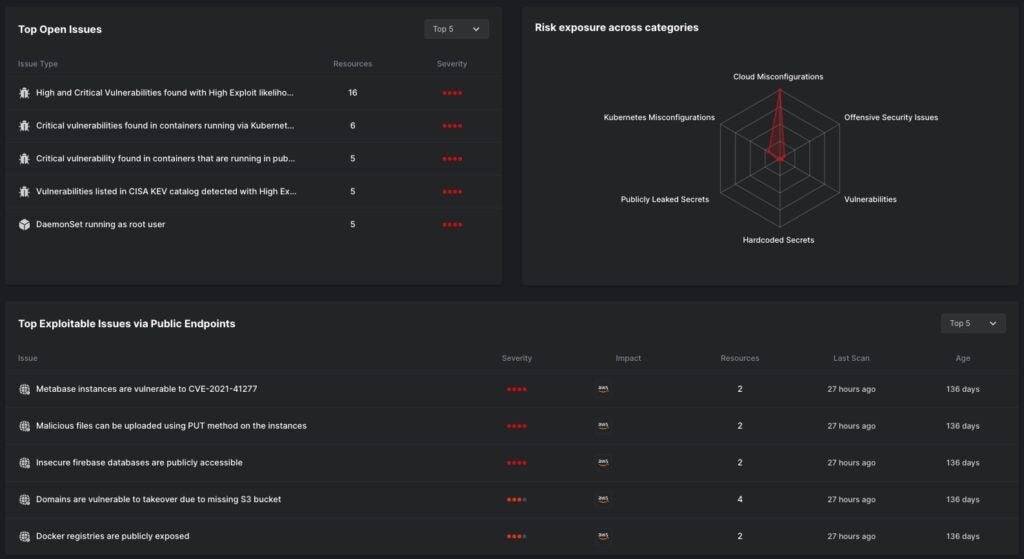Click bug icon beside CISA KEV catalog issue
The width and height of the screenshot is (1024, 559).
25,192
